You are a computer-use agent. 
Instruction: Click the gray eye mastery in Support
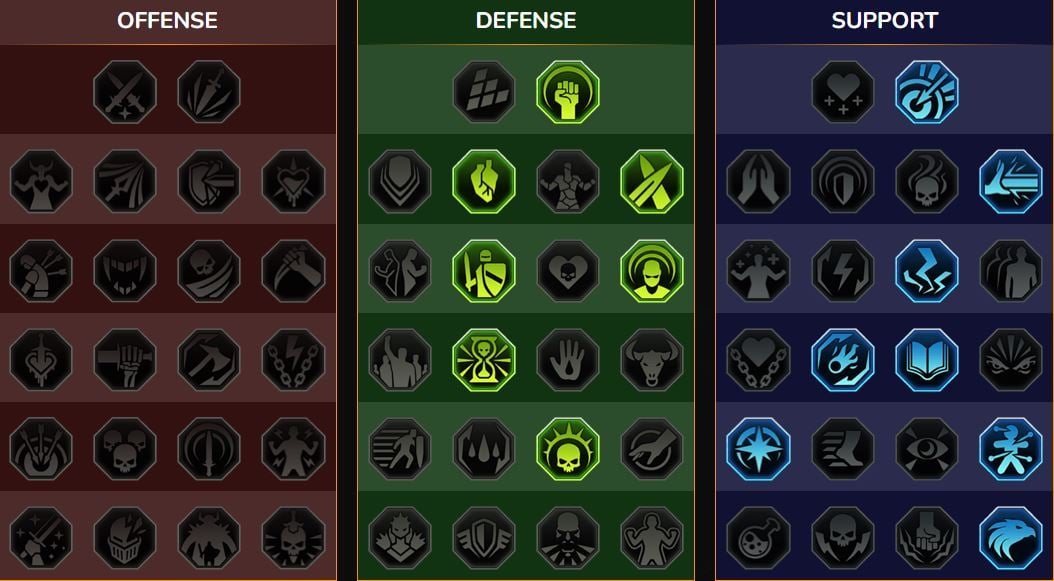927,449
